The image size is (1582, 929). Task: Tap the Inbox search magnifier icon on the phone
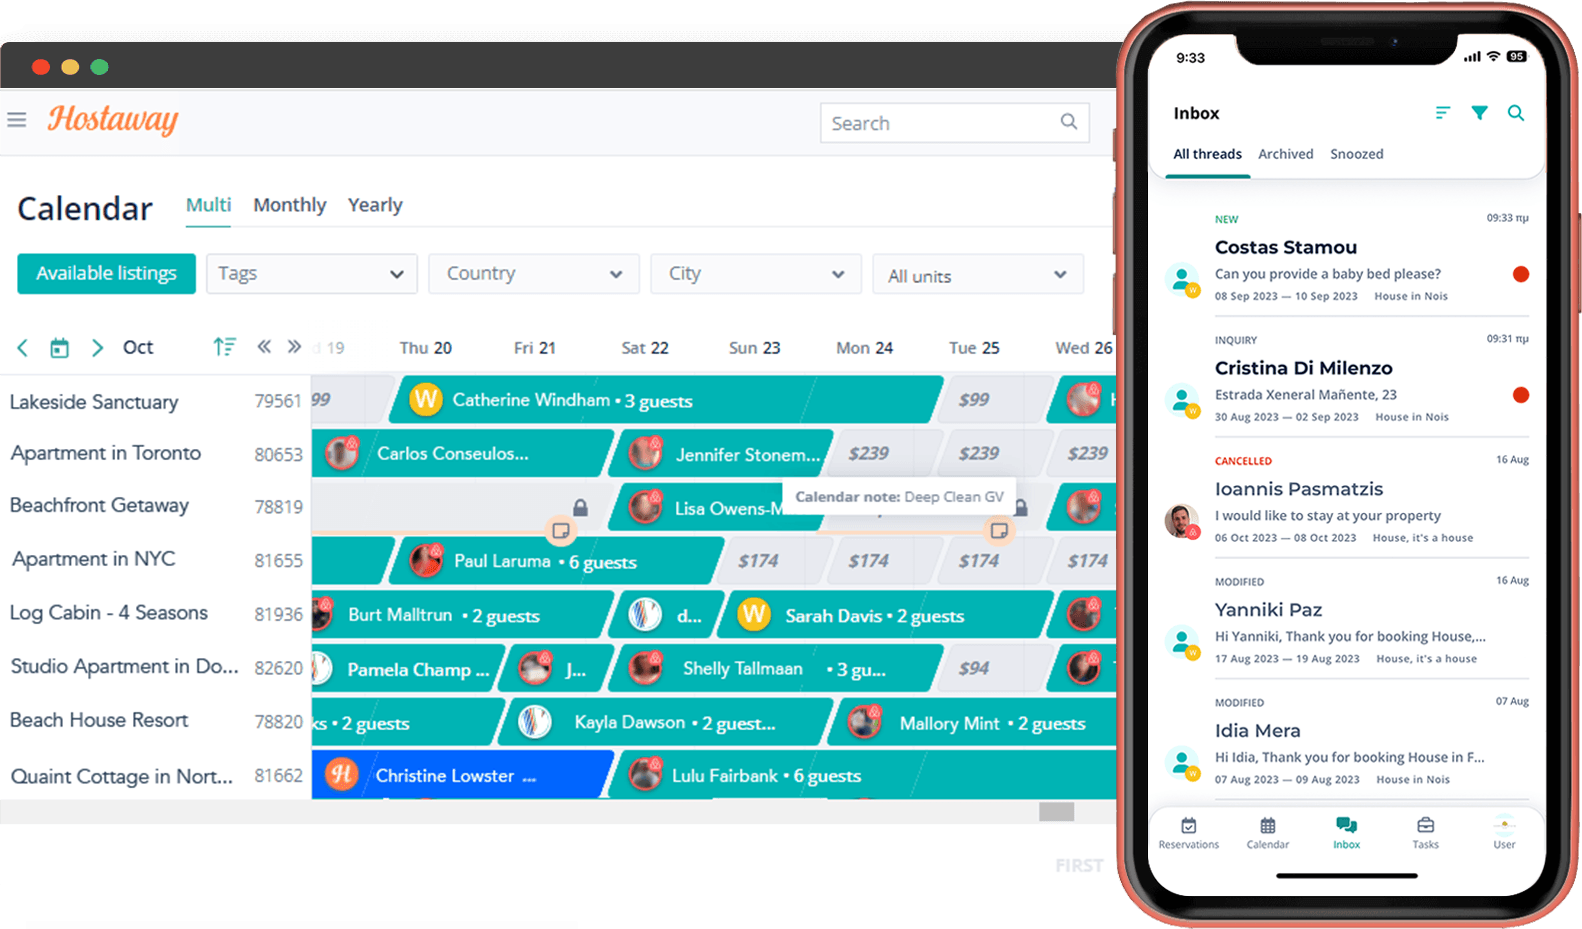coord(1516,113)
